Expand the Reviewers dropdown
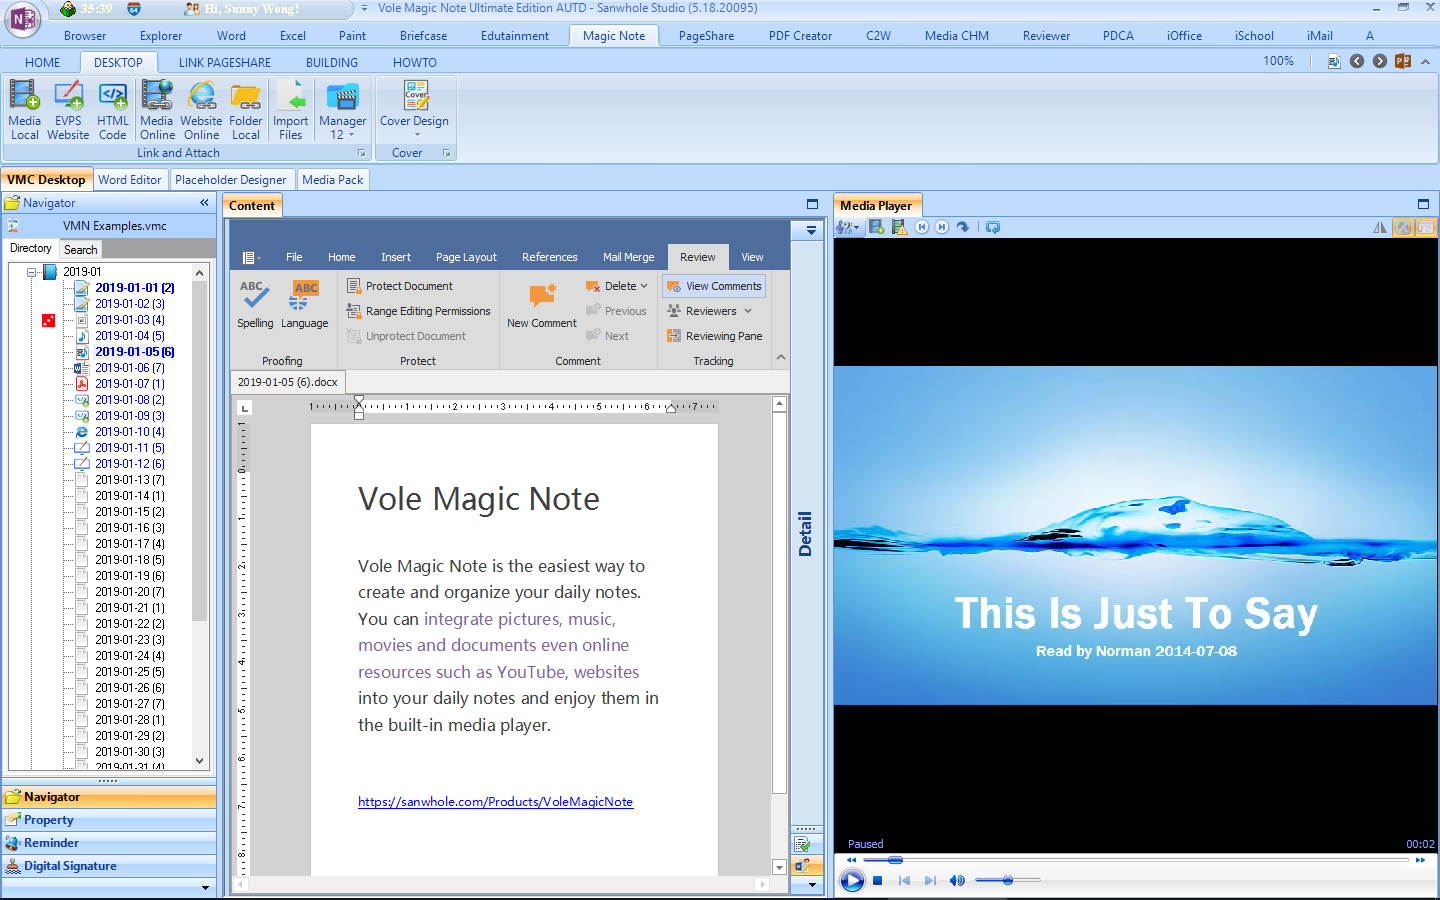This screenshot has width=1440, height=900. point(748,311)
